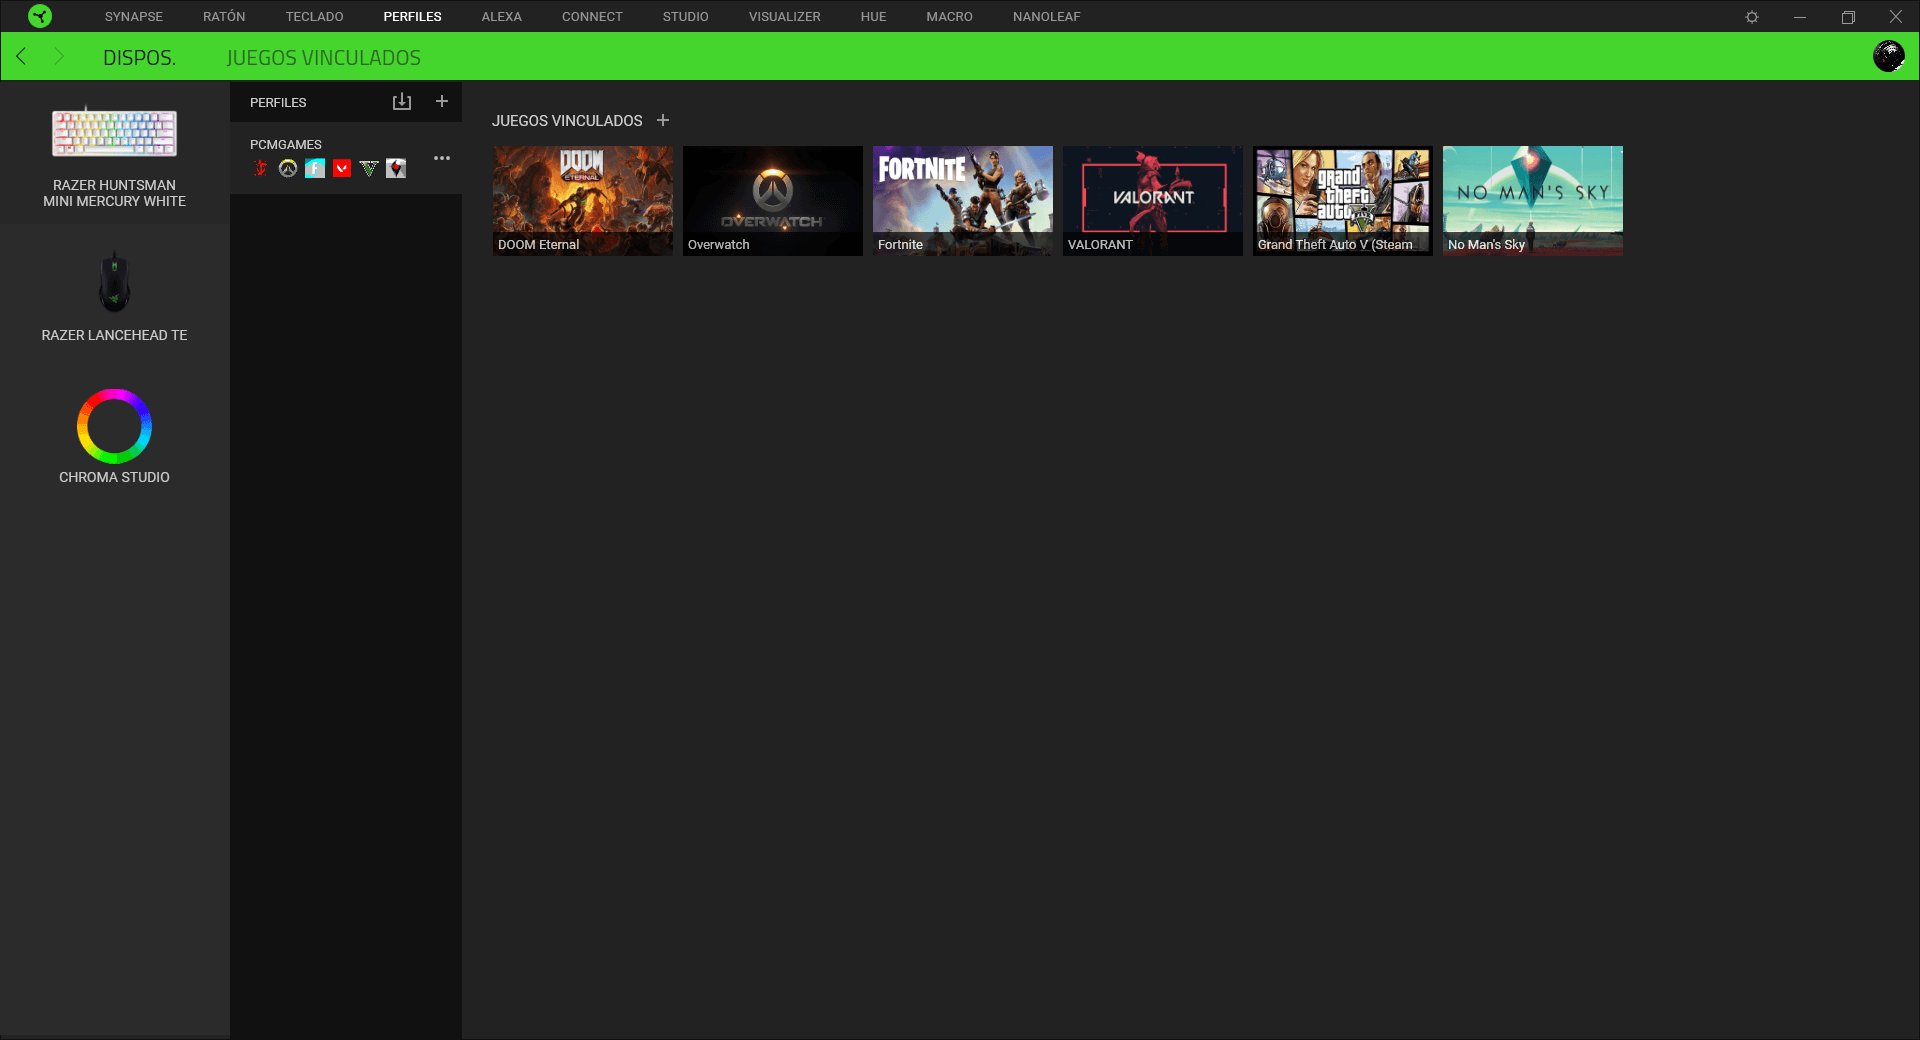The width and height of the screenshot is (1920, 1040).
Task: Open the MACRO tab
Action: point(949,17)
